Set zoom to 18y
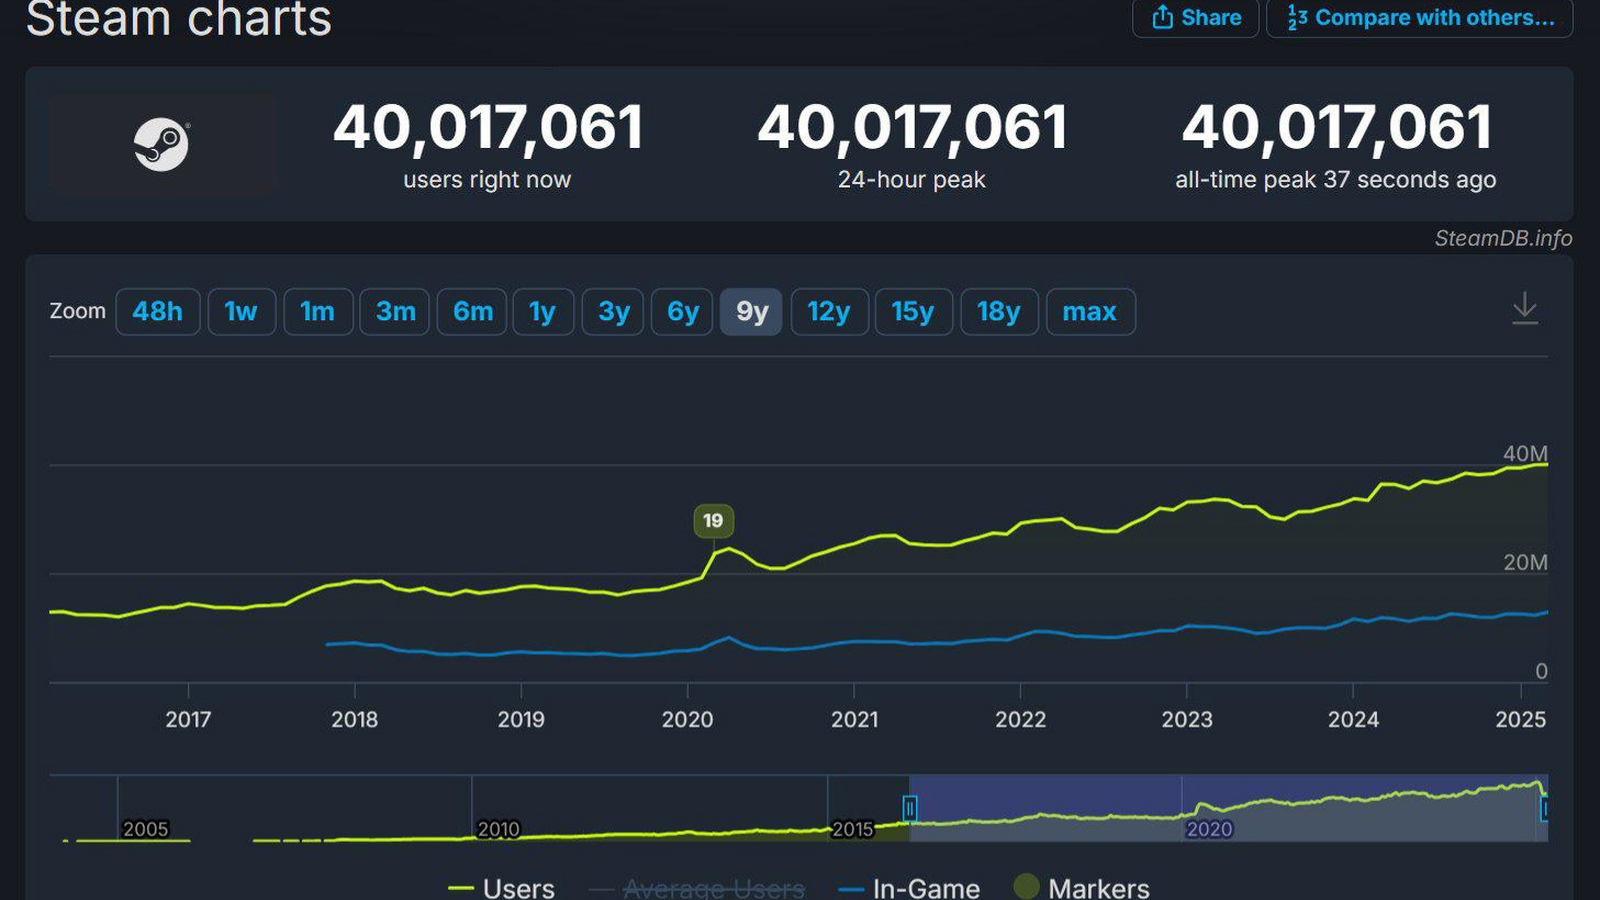1600x900 pixels. (x=999, y=312)
